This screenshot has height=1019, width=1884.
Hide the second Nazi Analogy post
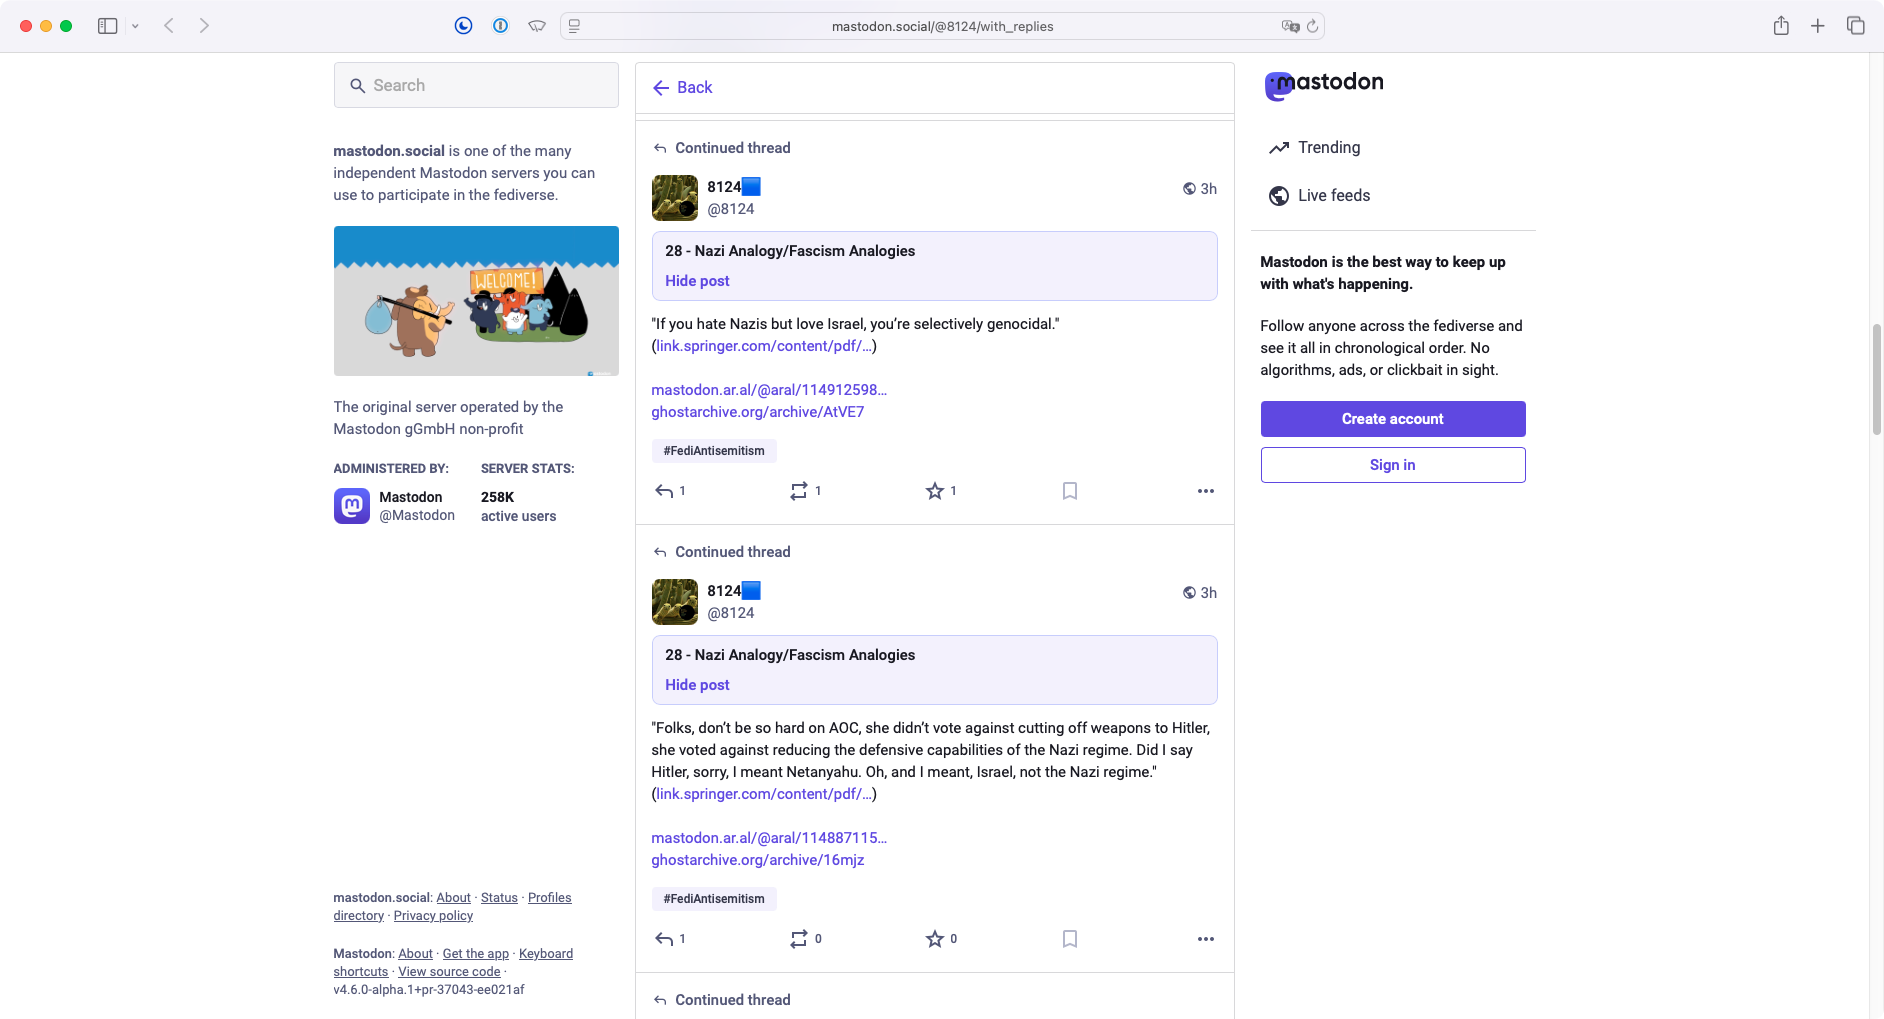point(697,685)
